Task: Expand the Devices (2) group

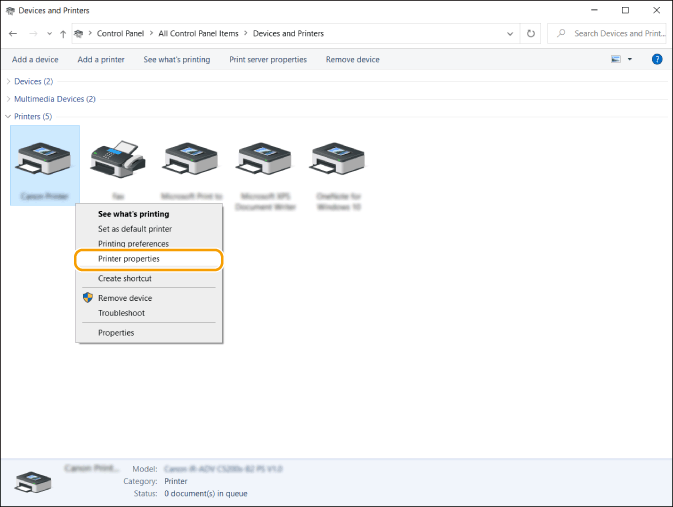Action: pyautogui.click(x=9, y=81)
